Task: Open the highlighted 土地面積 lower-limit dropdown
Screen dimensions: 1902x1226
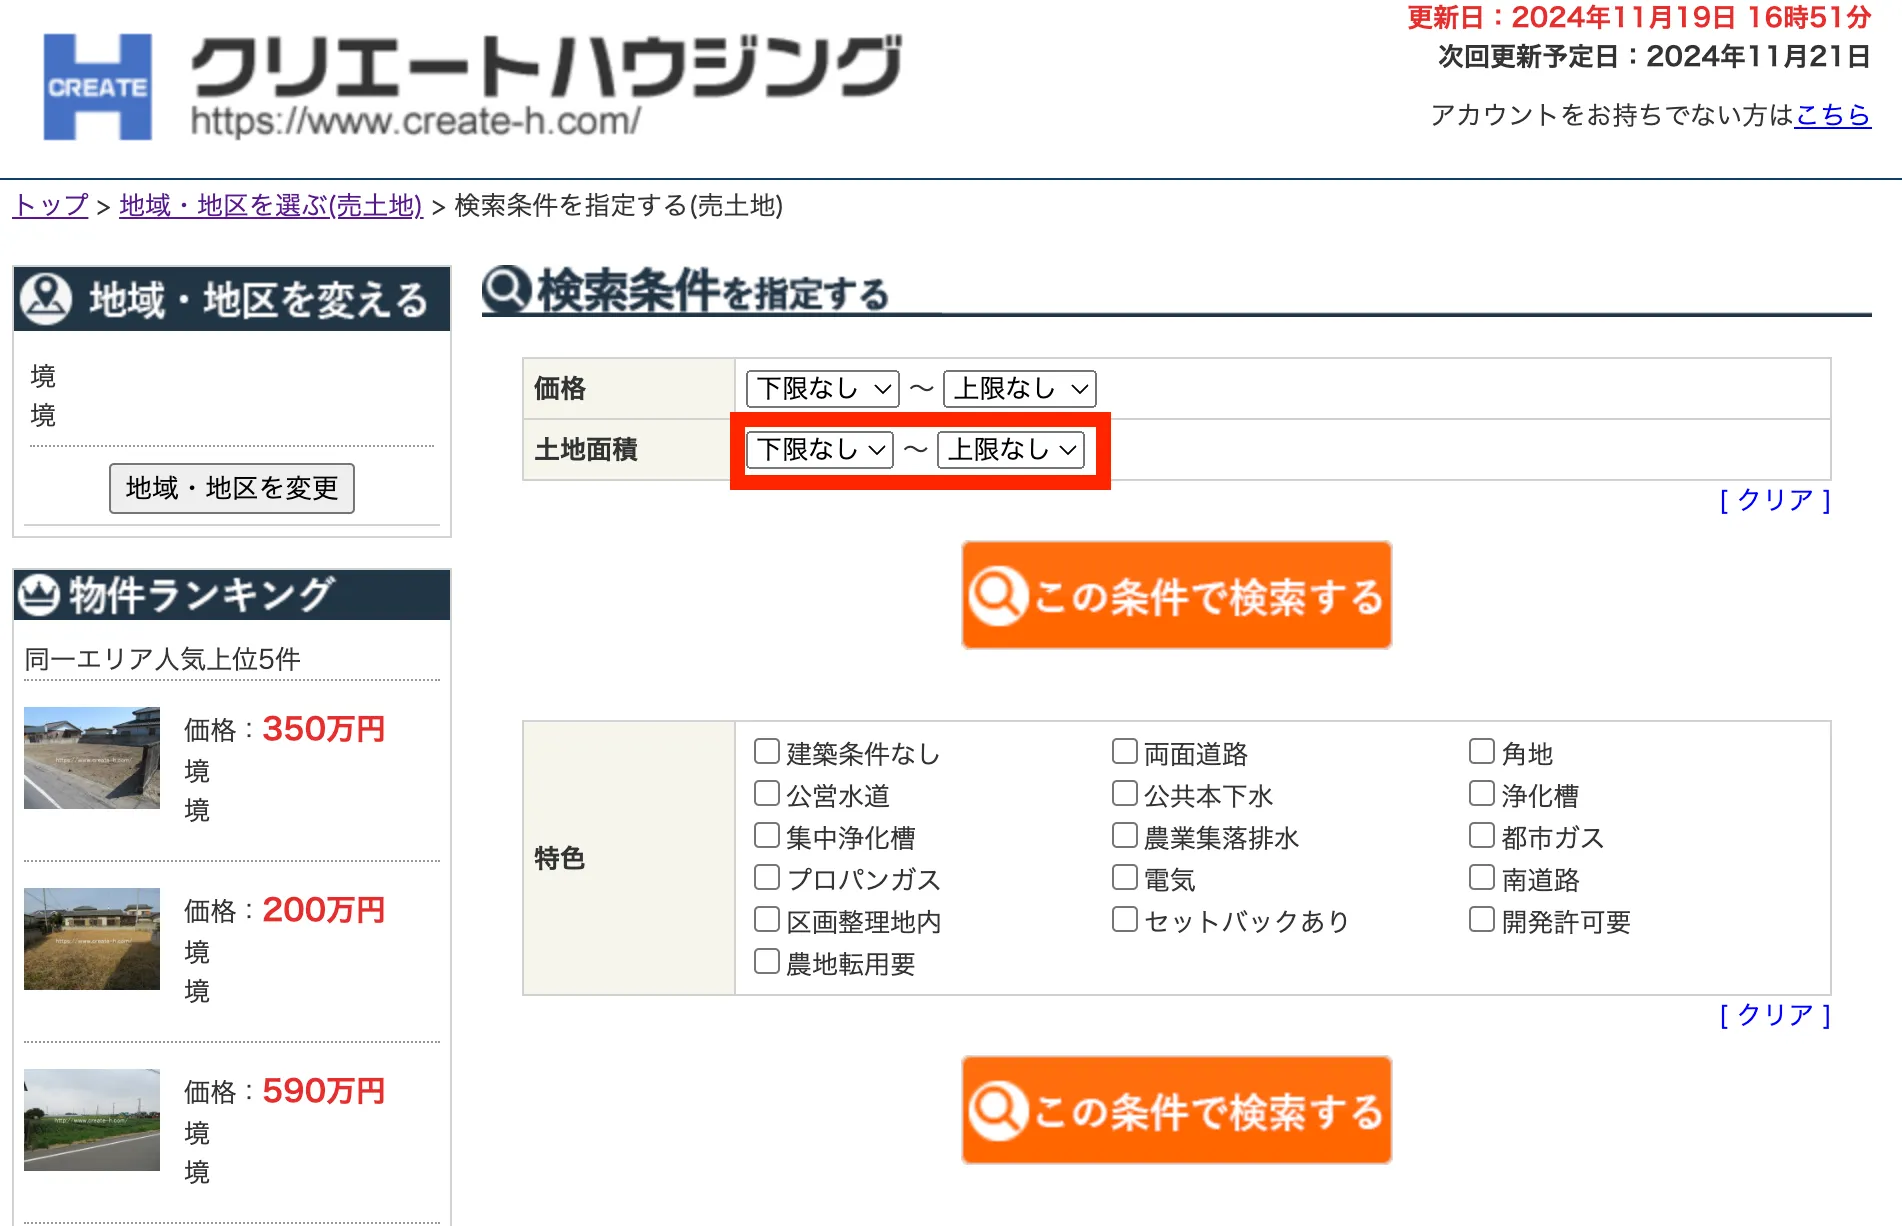Action: [x=818, y=450]
